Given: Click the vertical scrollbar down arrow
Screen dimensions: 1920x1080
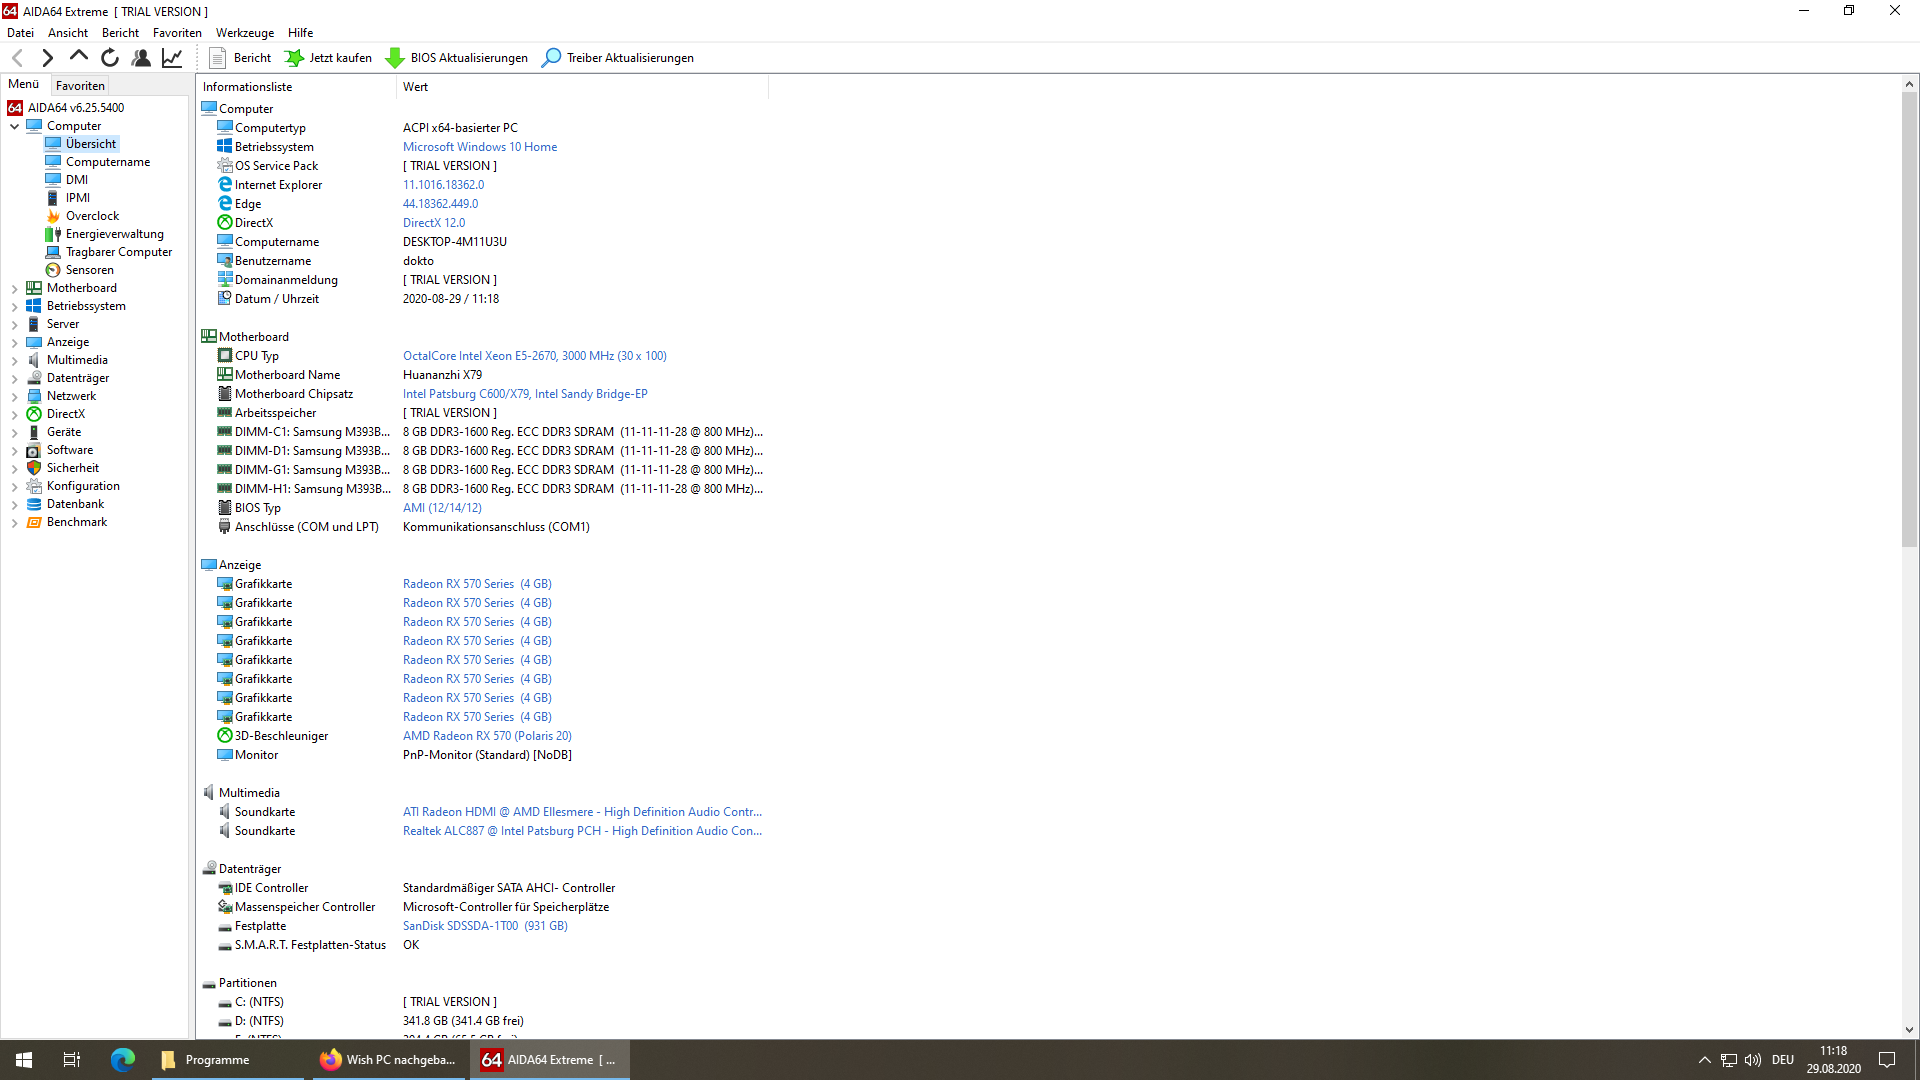Looking at the screenshot, I should (x=1909, y=1030).
